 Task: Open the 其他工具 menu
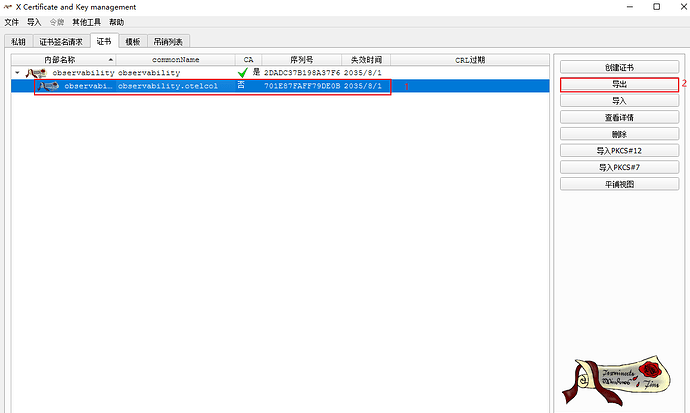pos(86,21)
